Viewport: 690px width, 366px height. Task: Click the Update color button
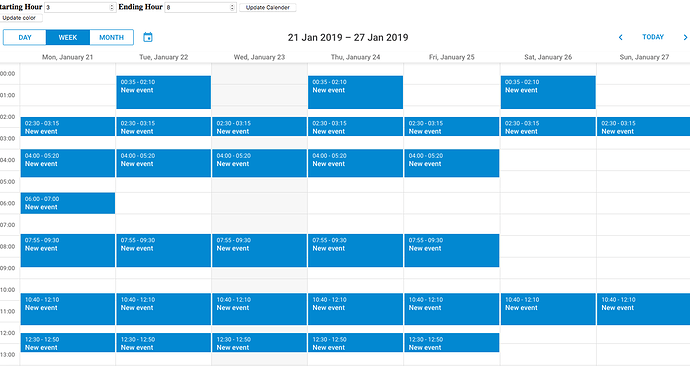pyautogui.click(x=19, y=18)
